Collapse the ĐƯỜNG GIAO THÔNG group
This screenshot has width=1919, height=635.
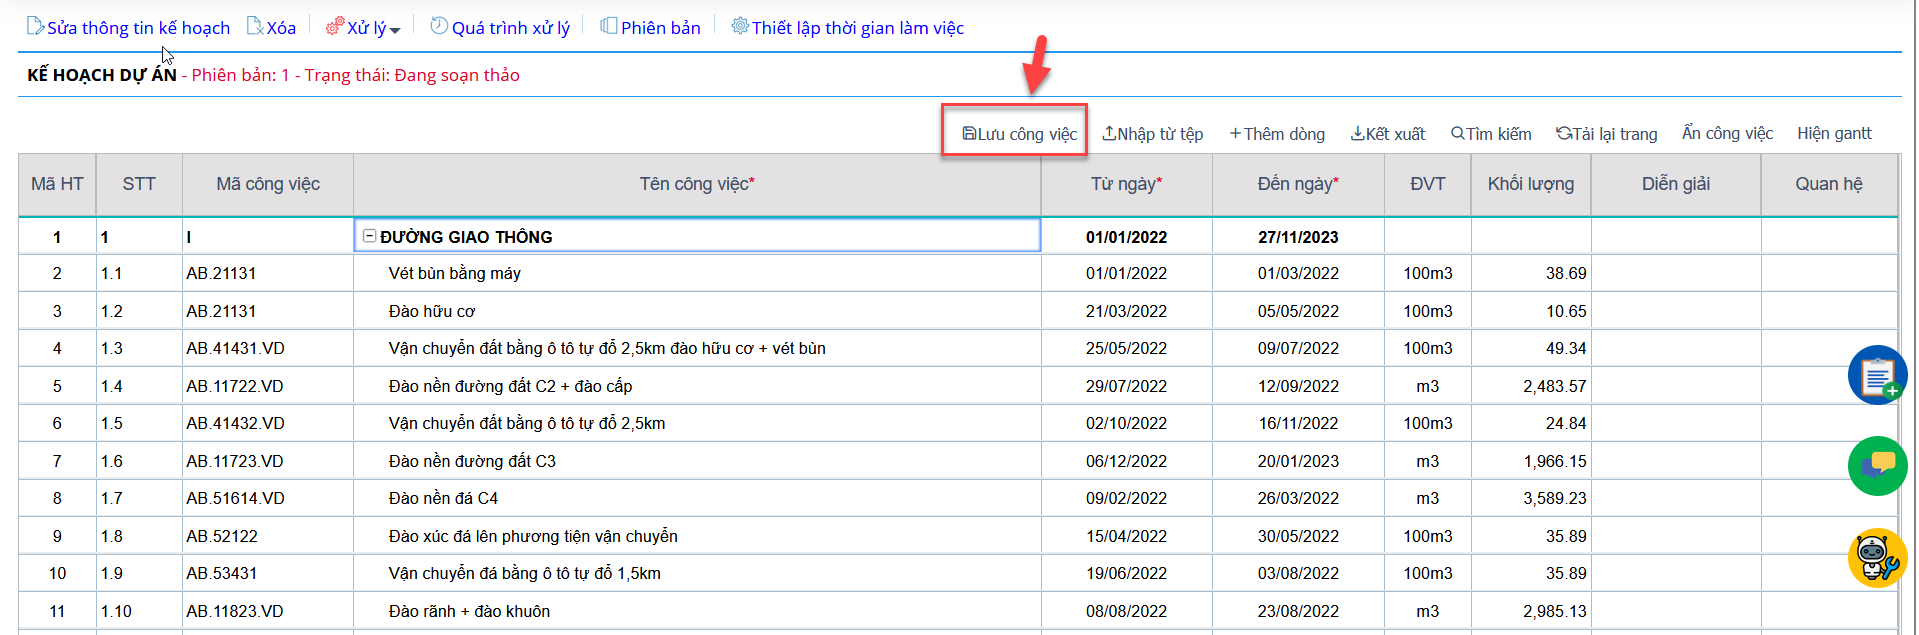pyautogui.click(x=369, y=236)
